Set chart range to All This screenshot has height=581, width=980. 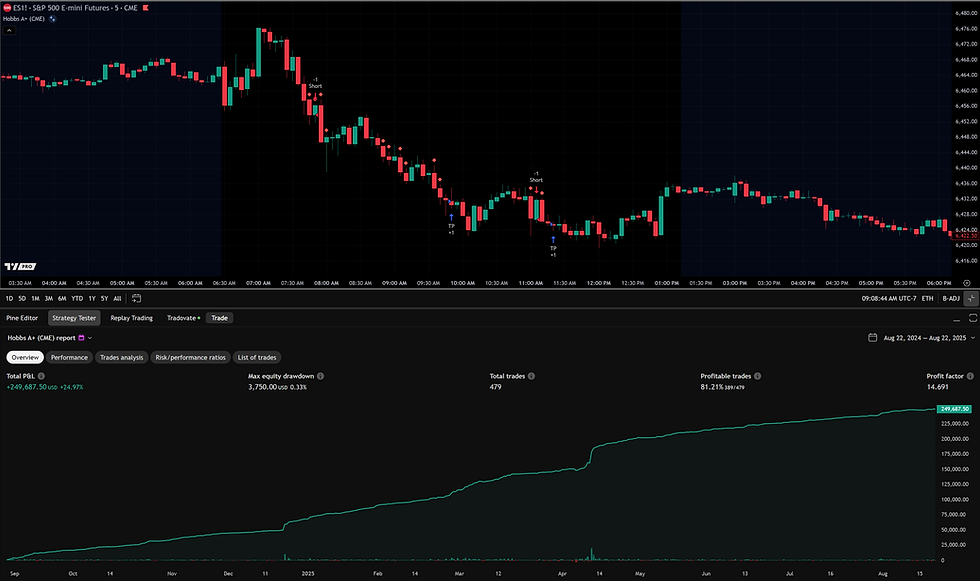pyautogui.click(x=117, y=299)
